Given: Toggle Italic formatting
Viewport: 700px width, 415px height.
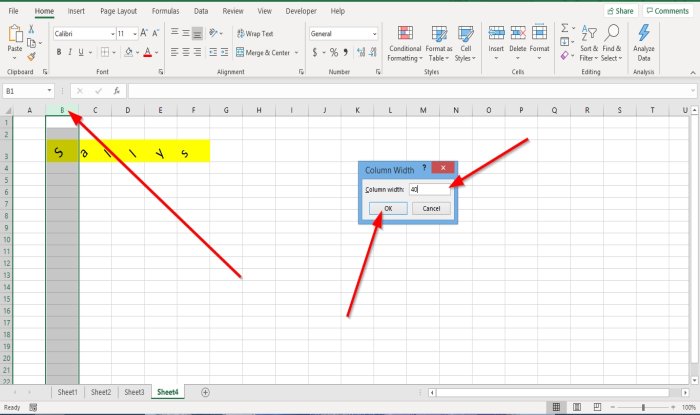Looking at the screenshot, I should tap(70, 52).
